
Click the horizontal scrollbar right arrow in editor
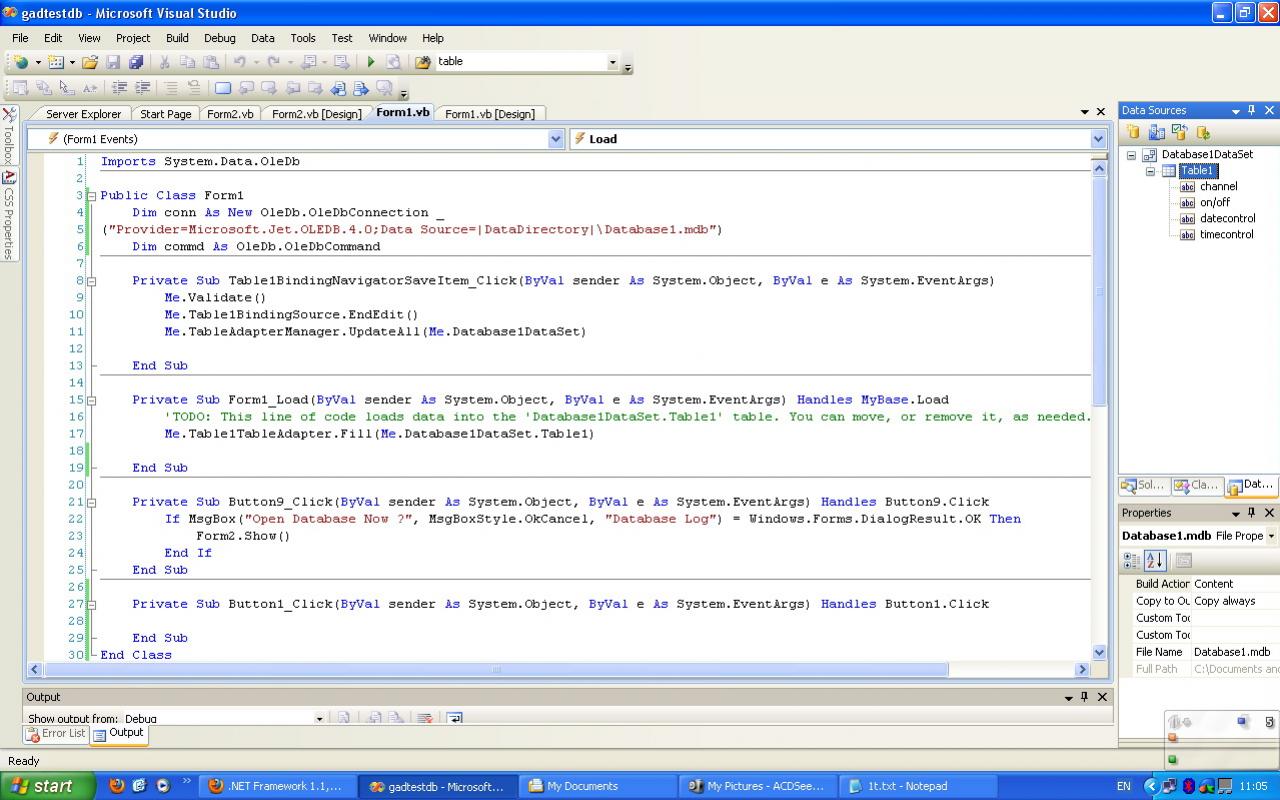pos(1081,669)
